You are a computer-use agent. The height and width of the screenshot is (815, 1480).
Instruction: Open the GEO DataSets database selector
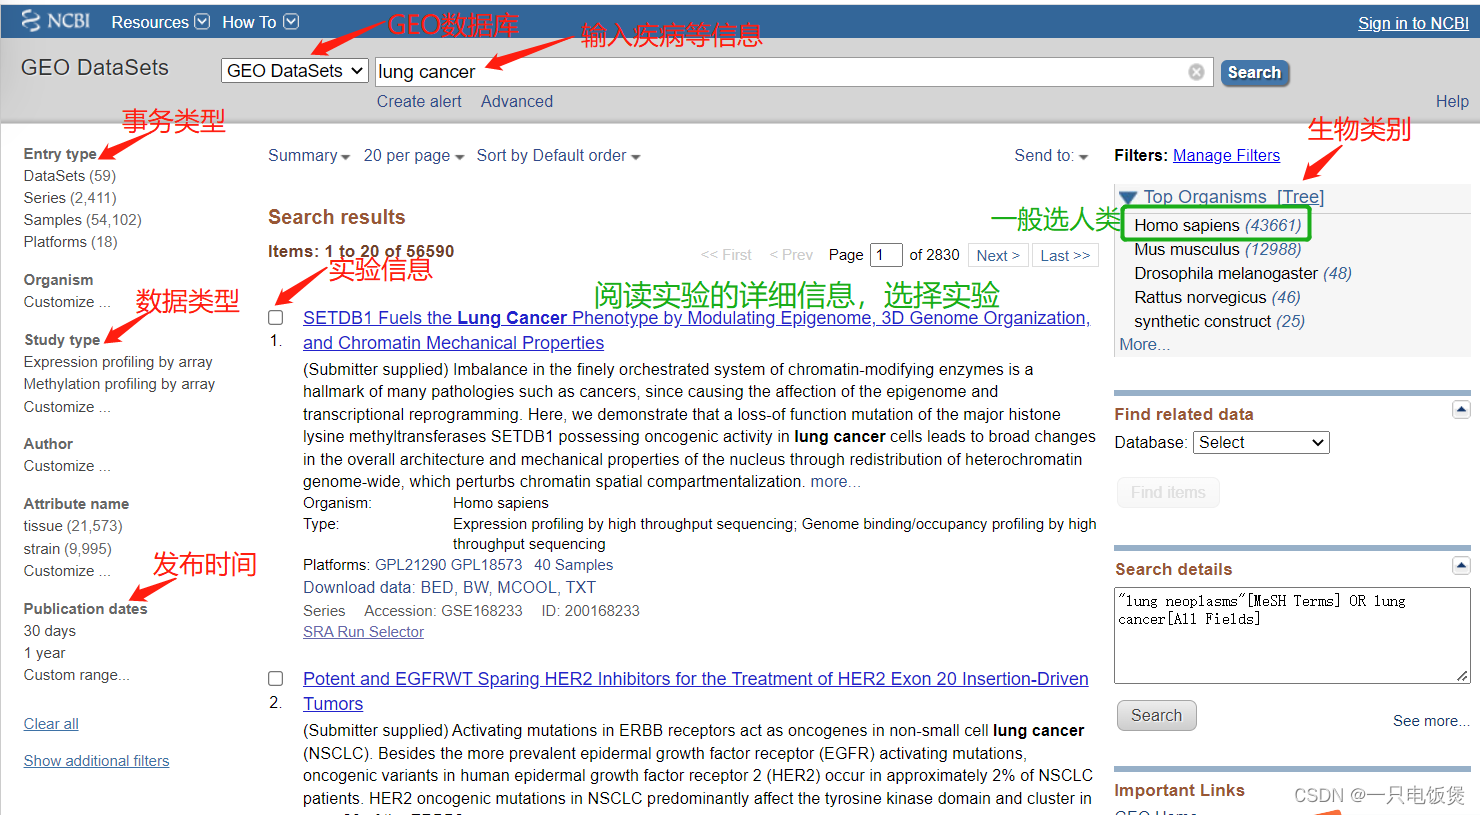[x=295, y=71]
